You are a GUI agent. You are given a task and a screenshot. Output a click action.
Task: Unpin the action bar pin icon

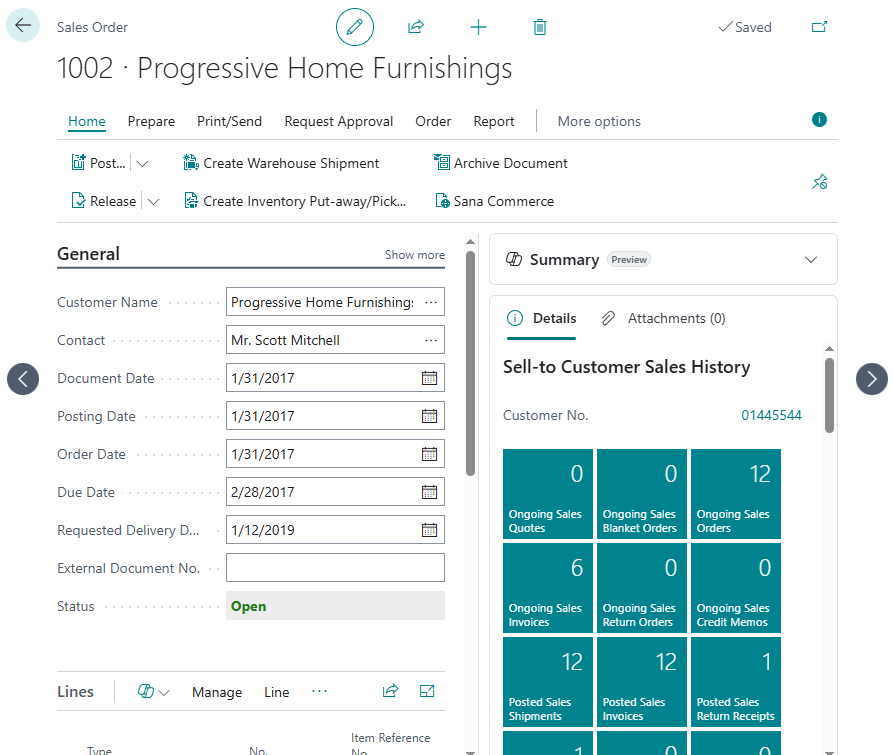coord(819,182)
